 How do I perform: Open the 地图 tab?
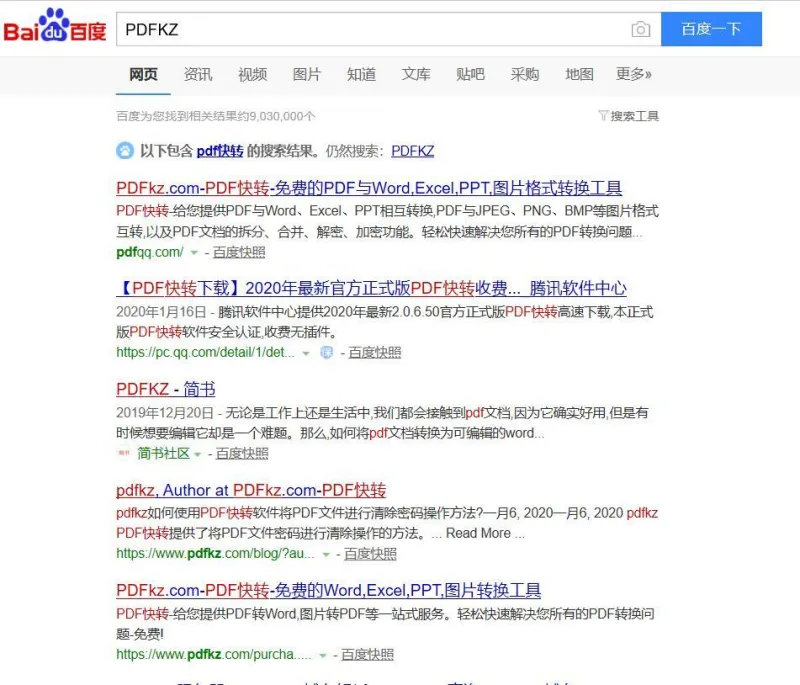579,74
